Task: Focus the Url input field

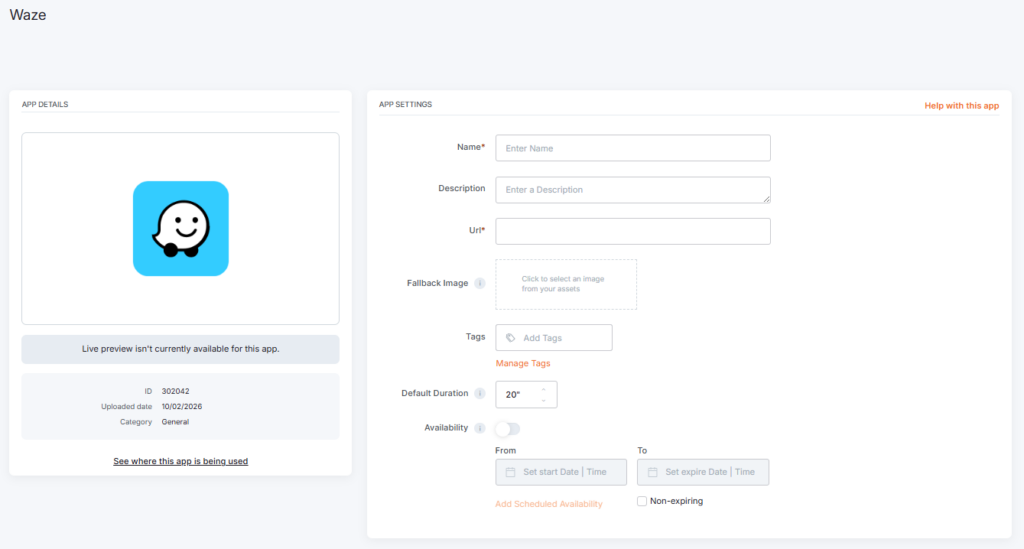Action: click(633, 231)
